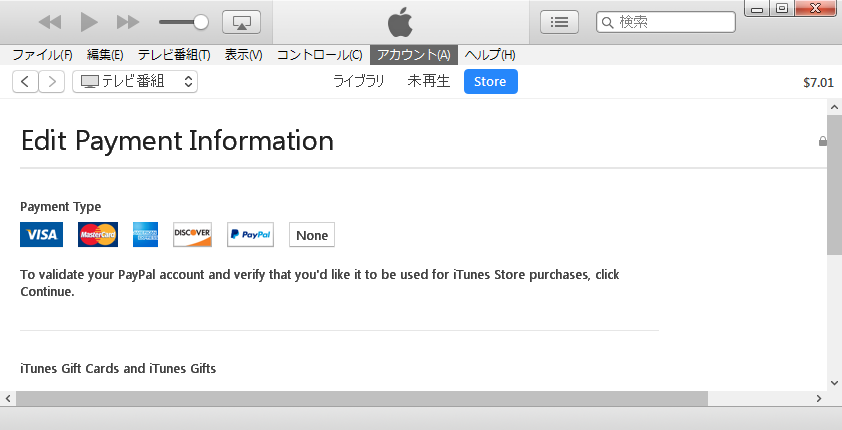Click the Payment Type label
The image size is (842, 430).
(61, 207)
